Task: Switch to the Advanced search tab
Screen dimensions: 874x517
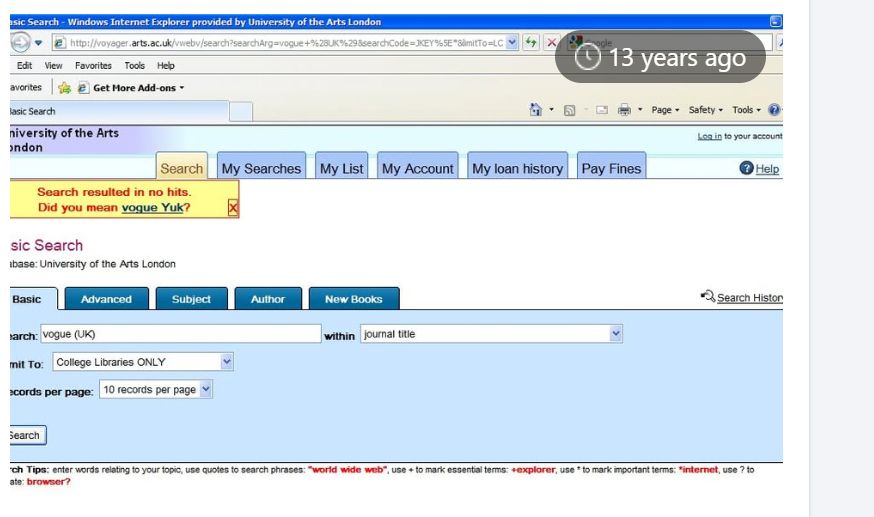Action: [x=106, y=299]
